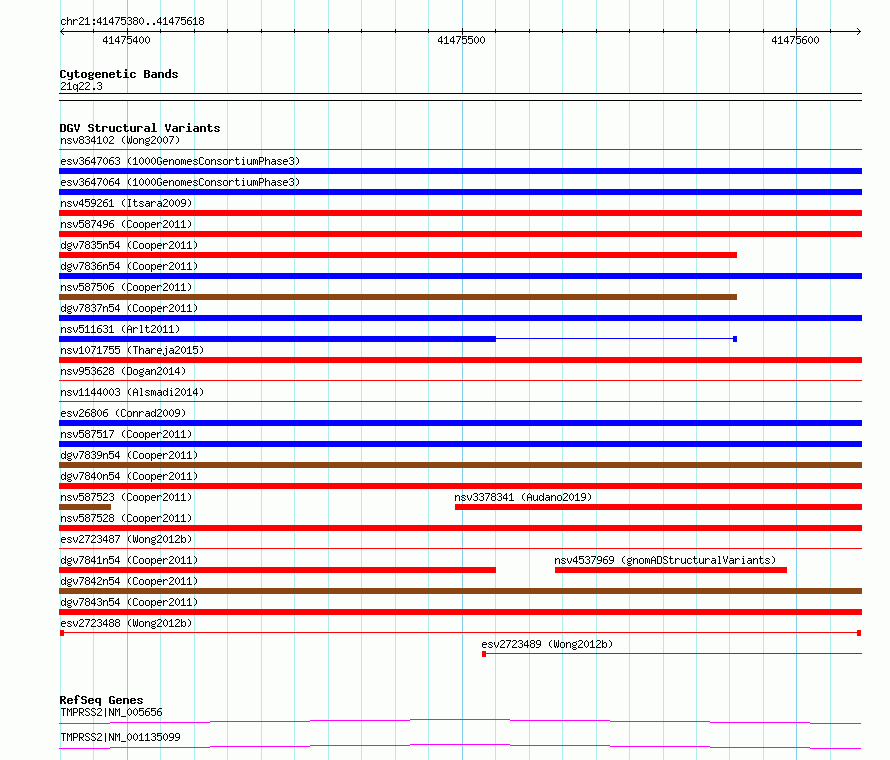
Task: Open the TMPRSS2|NM_005656 transcript label
Action: (x=111, y=712)
